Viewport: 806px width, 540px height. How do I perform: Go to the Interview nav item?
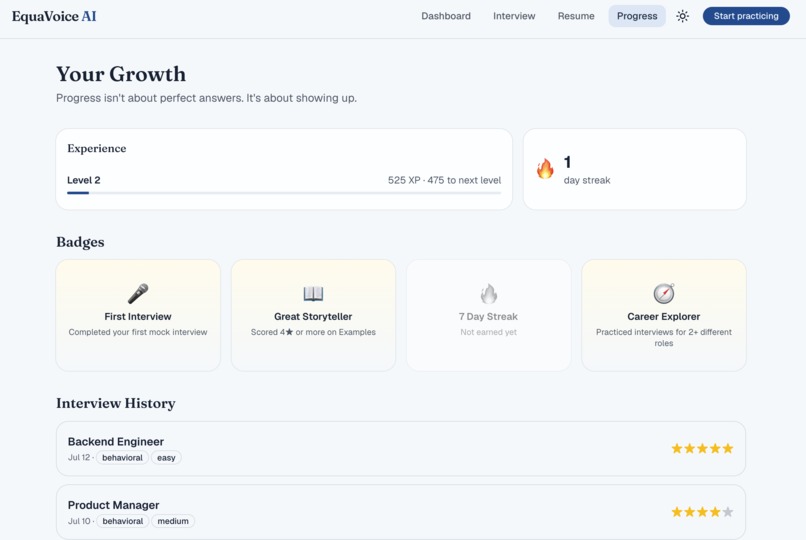pos(514,16)
